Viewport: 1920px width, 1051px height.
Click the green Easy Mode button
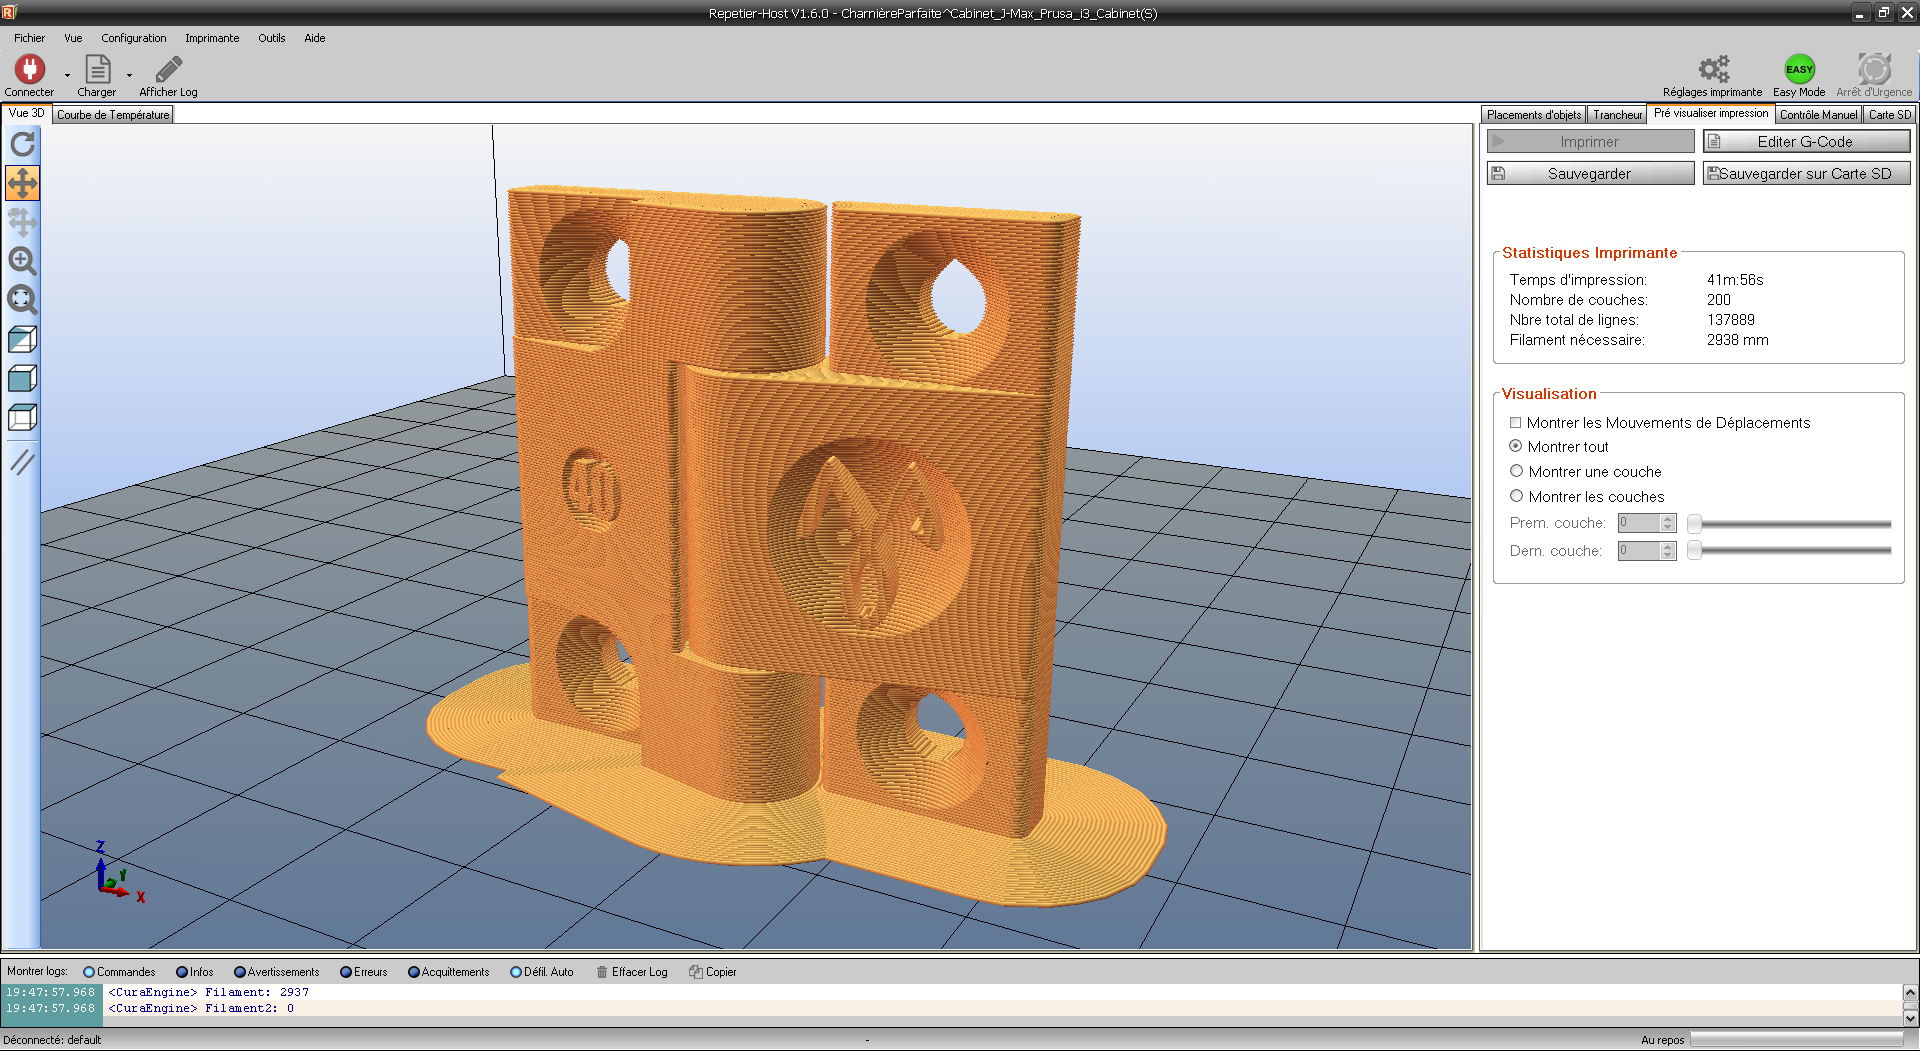coord(1798,70)
